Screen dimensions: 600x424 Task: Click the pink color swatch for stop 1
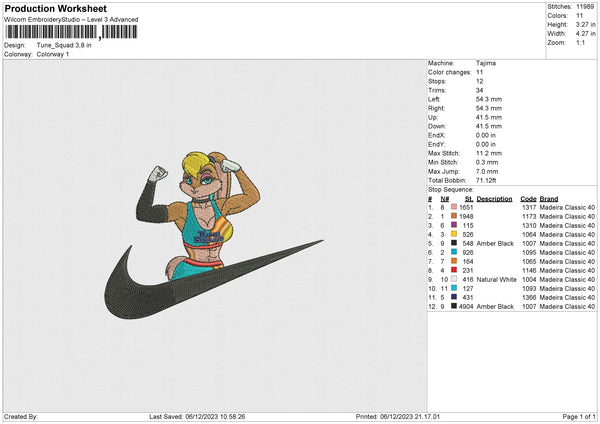coord(454,207)
